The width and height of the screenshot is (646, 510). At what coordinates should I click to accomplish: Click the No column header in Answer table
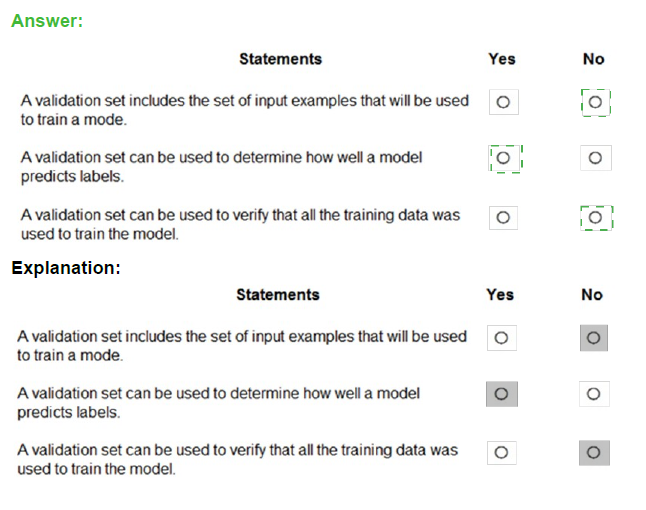594,59
